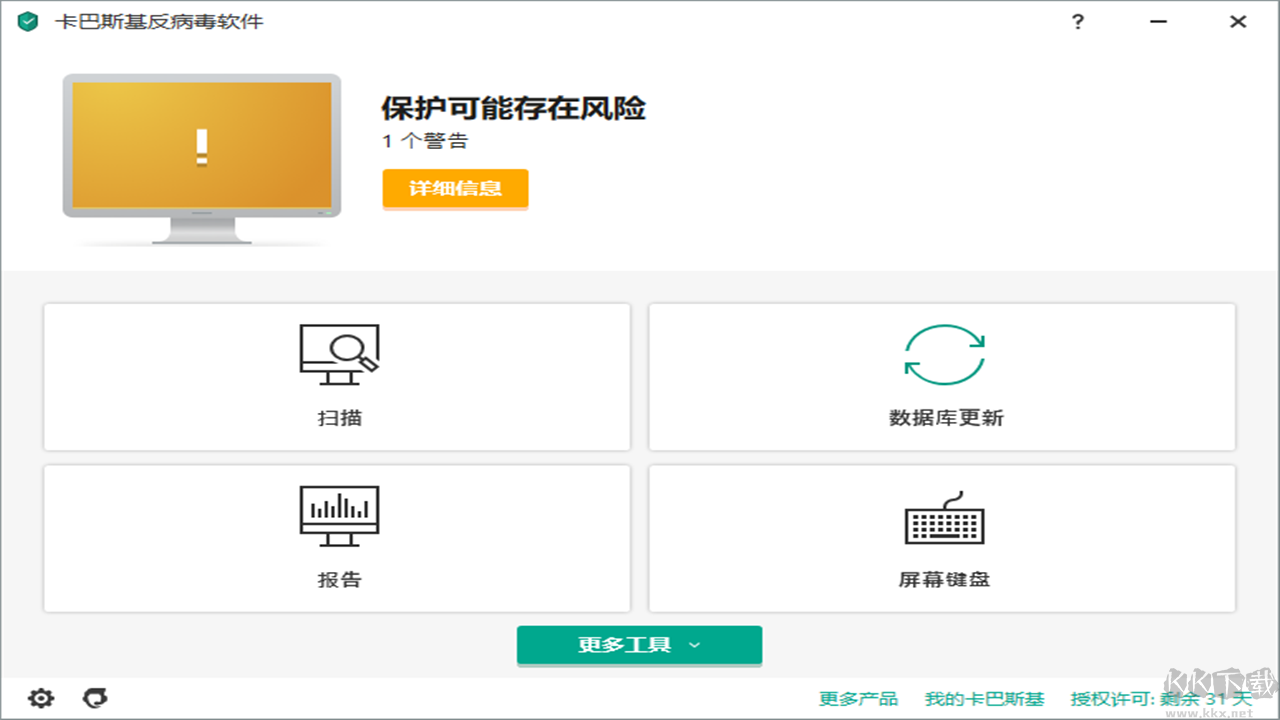The width and height of the screenshot is (1280, 720).
Task: Start 数据库更新 database update
Action: tap(941, 377)
